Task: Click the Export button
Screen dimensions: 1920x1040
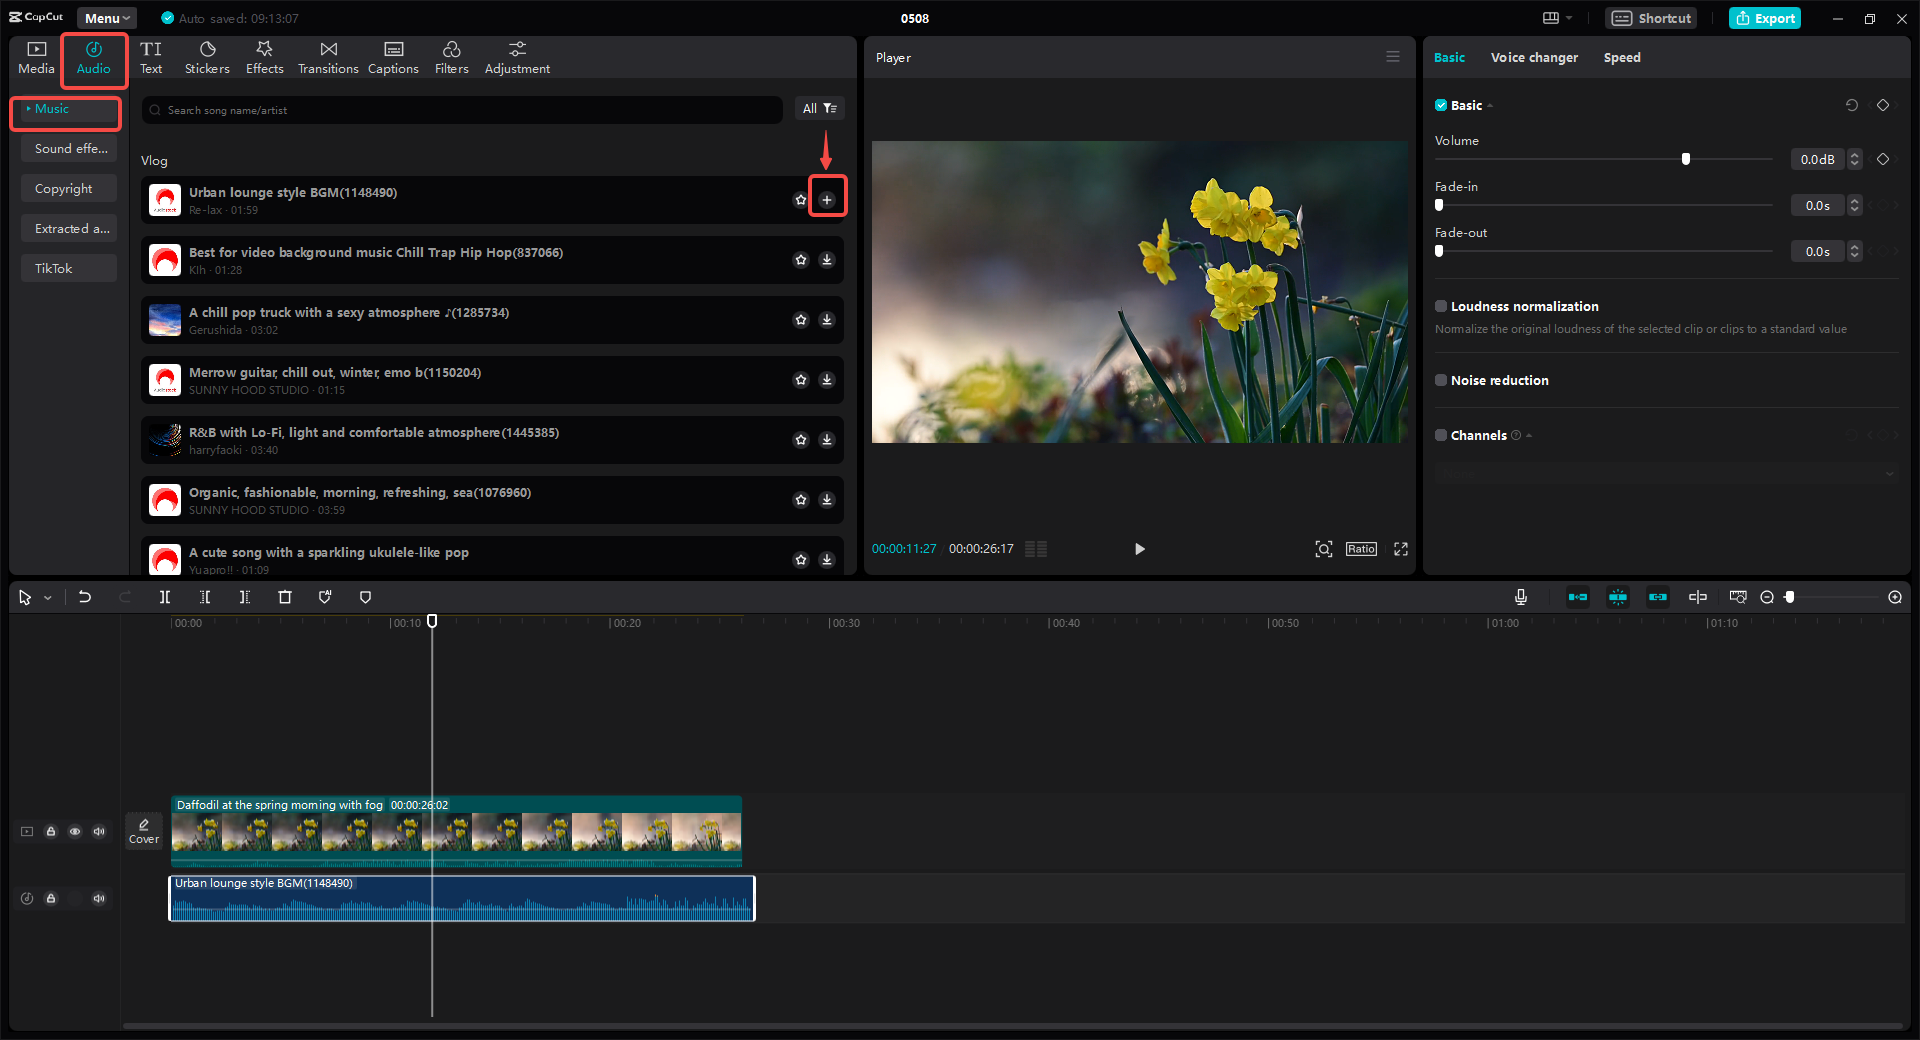Action: pyautogui.click(x=1764, y=18)
